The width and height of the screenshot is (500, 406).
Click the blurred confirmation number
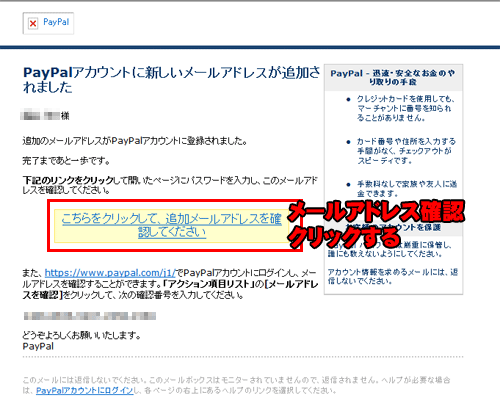click(x=90, y=316)
